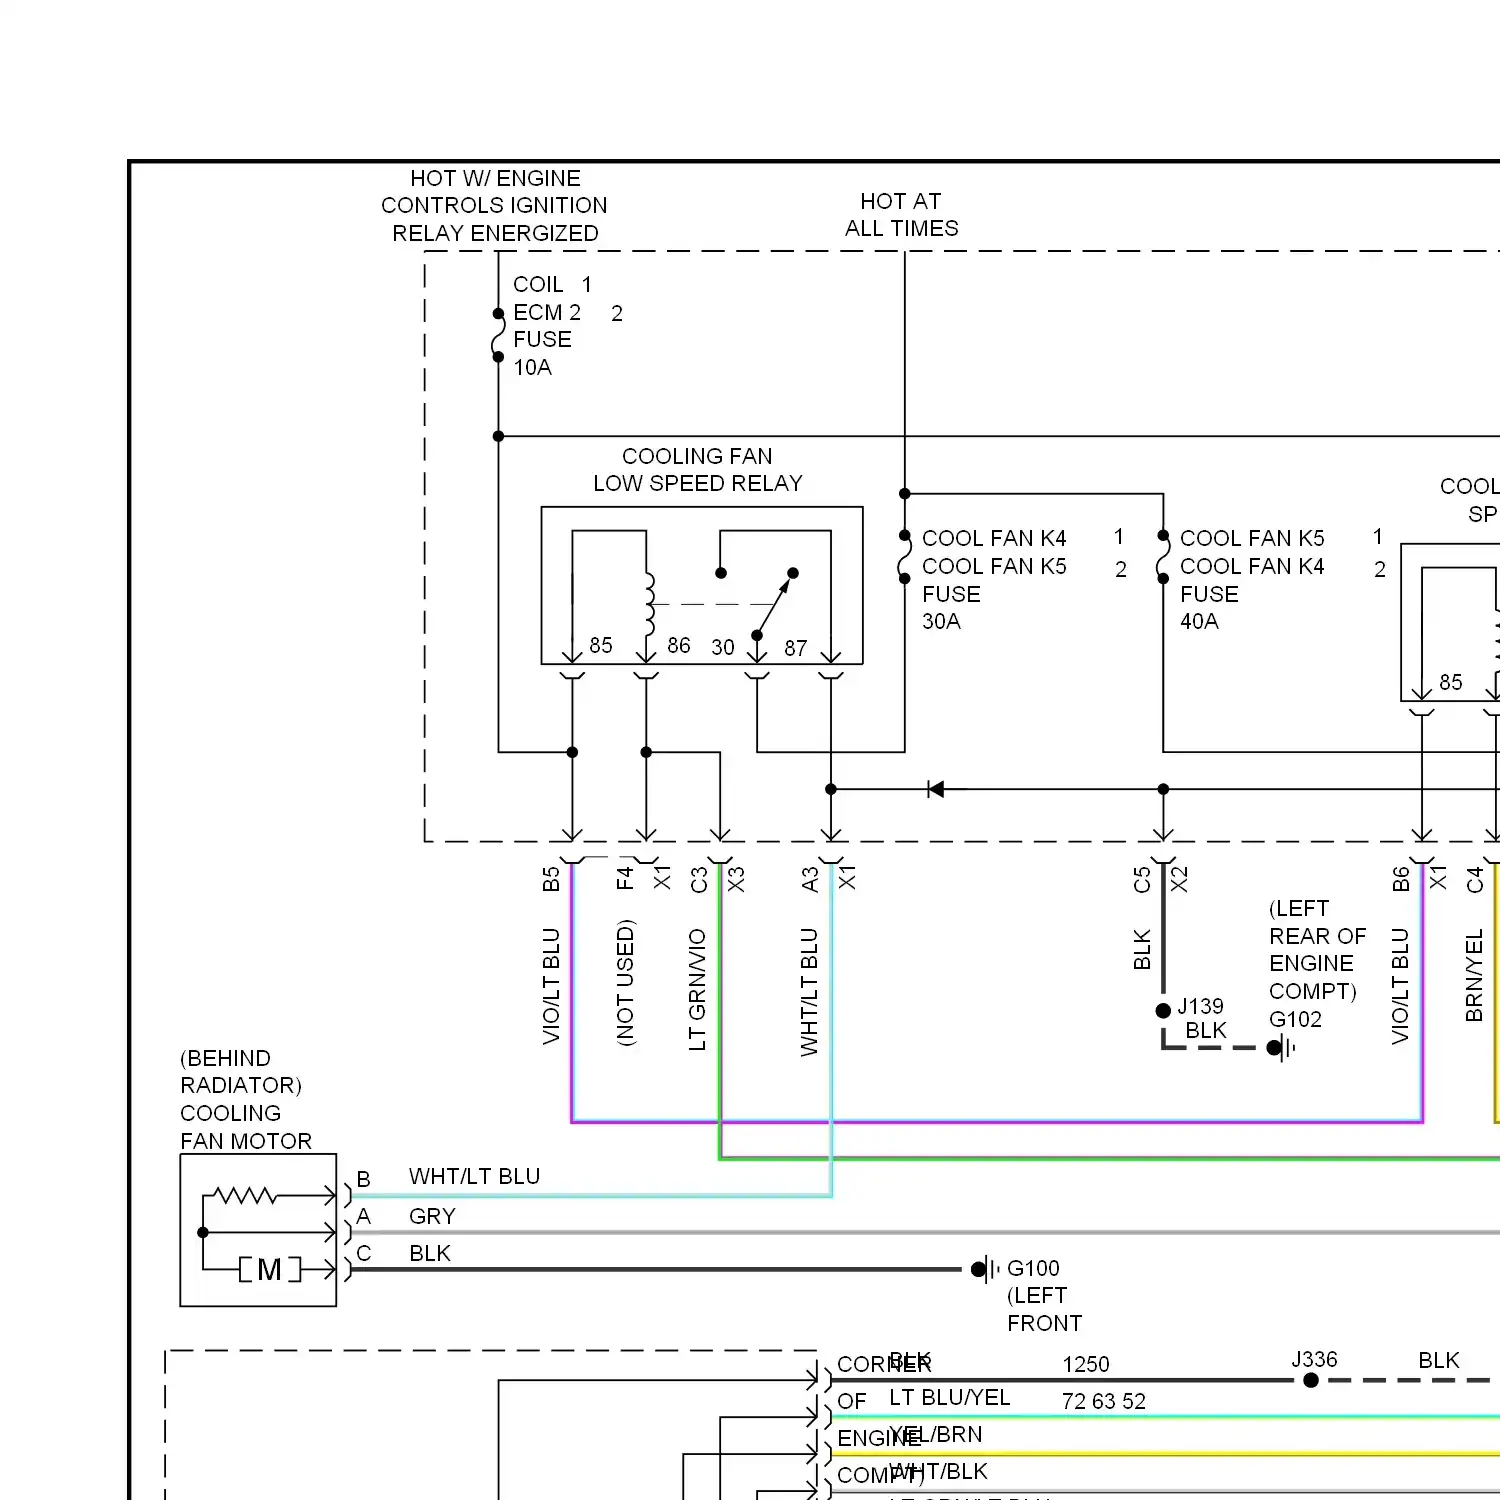Click the resistor symbol inside the fan motor

(246, 1196)
